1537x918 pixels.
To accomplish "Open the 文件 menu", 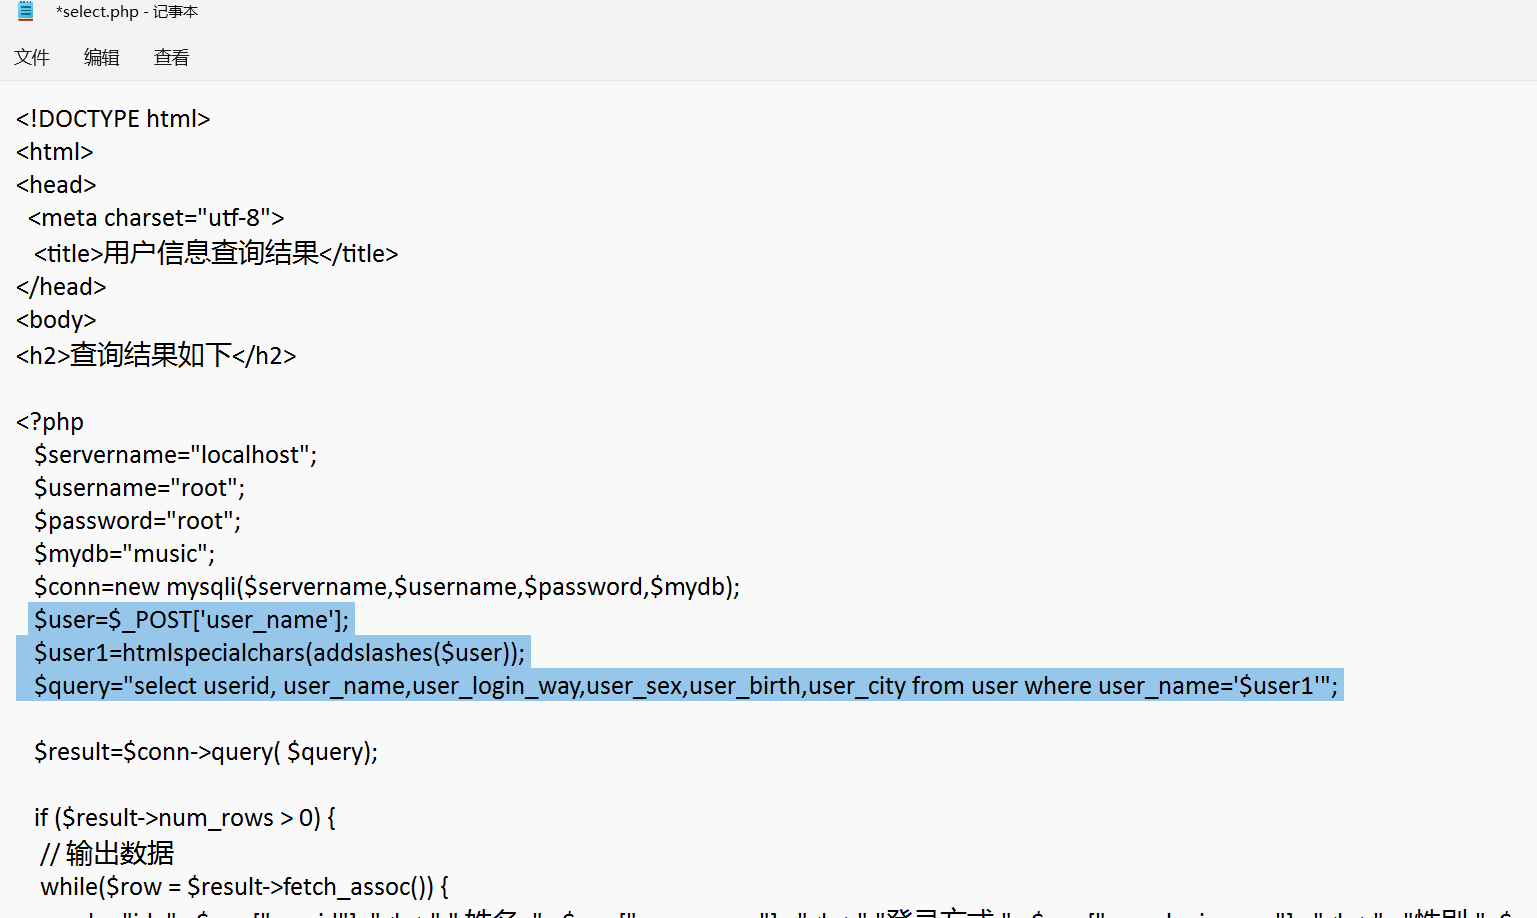I will click(x=32, y=58).
